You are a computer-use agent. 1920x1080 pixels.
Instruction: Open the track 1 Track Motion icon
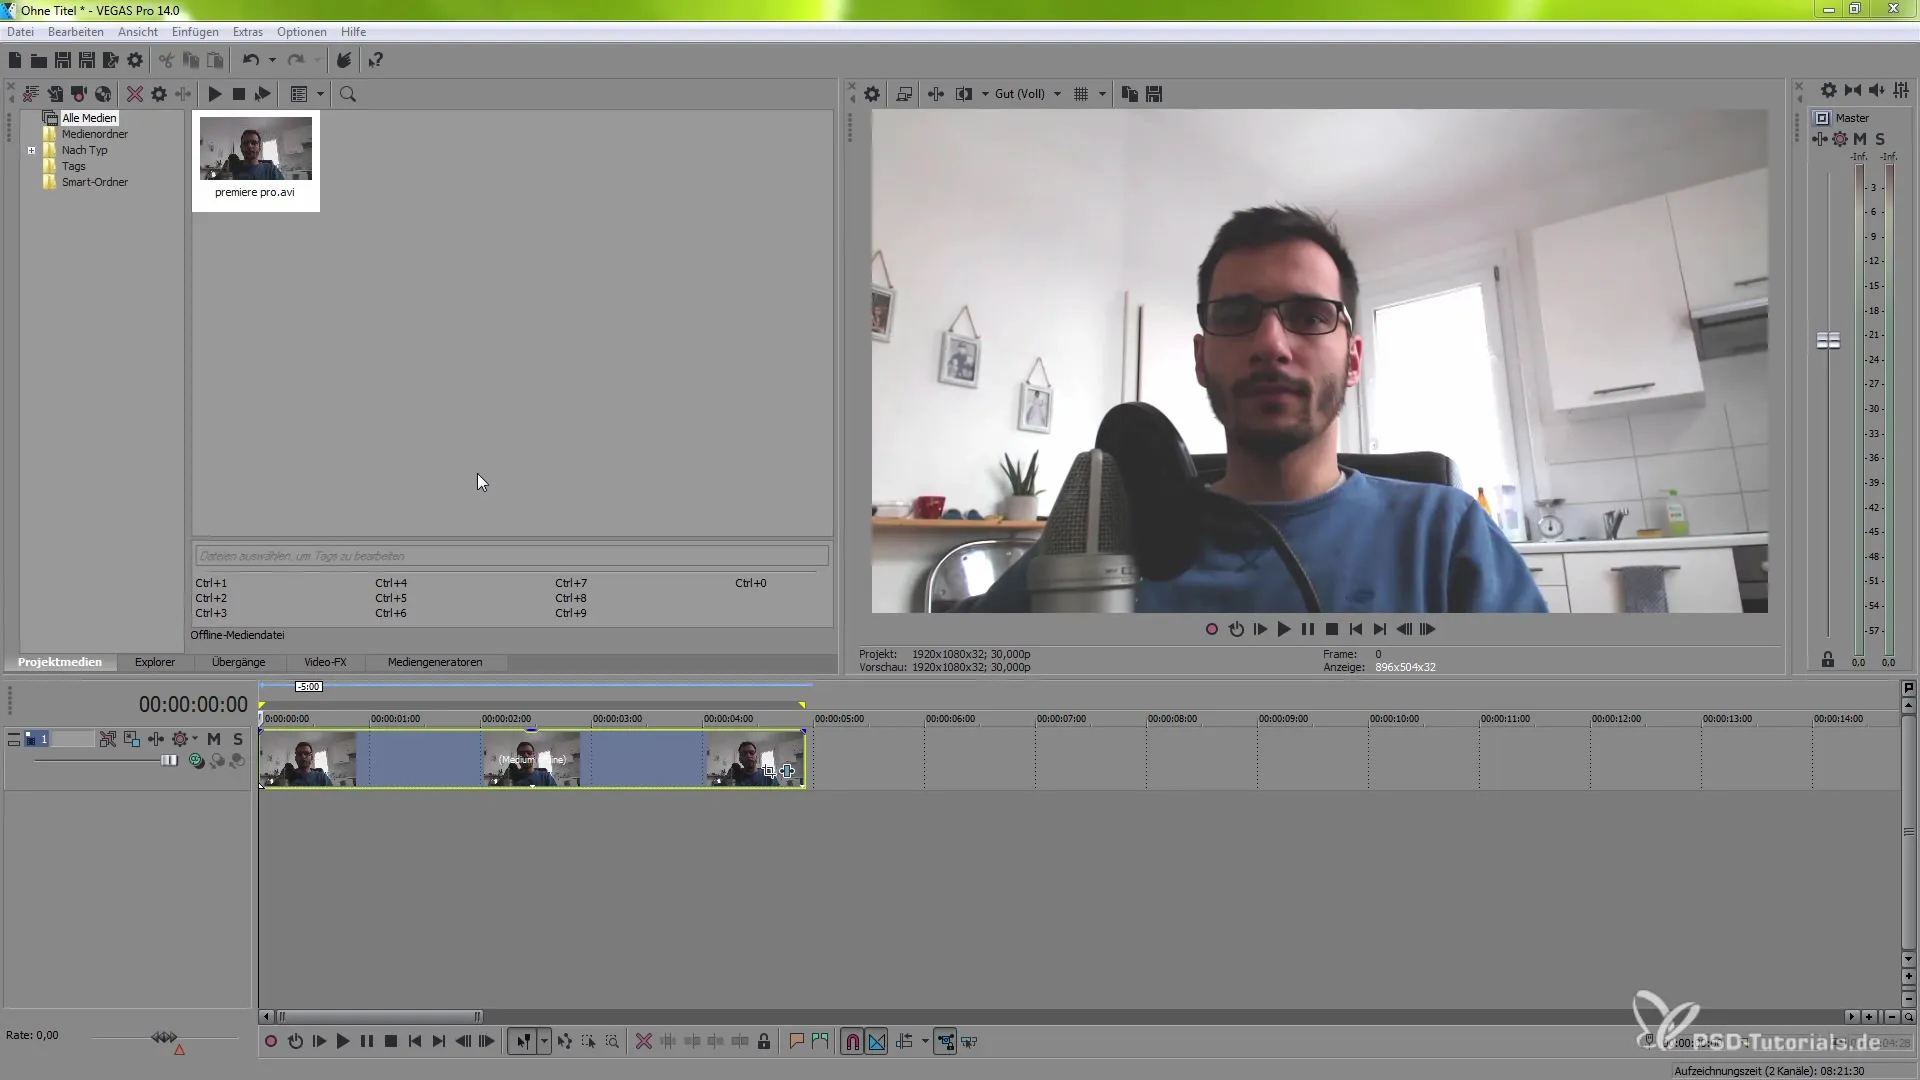(131, 740)
